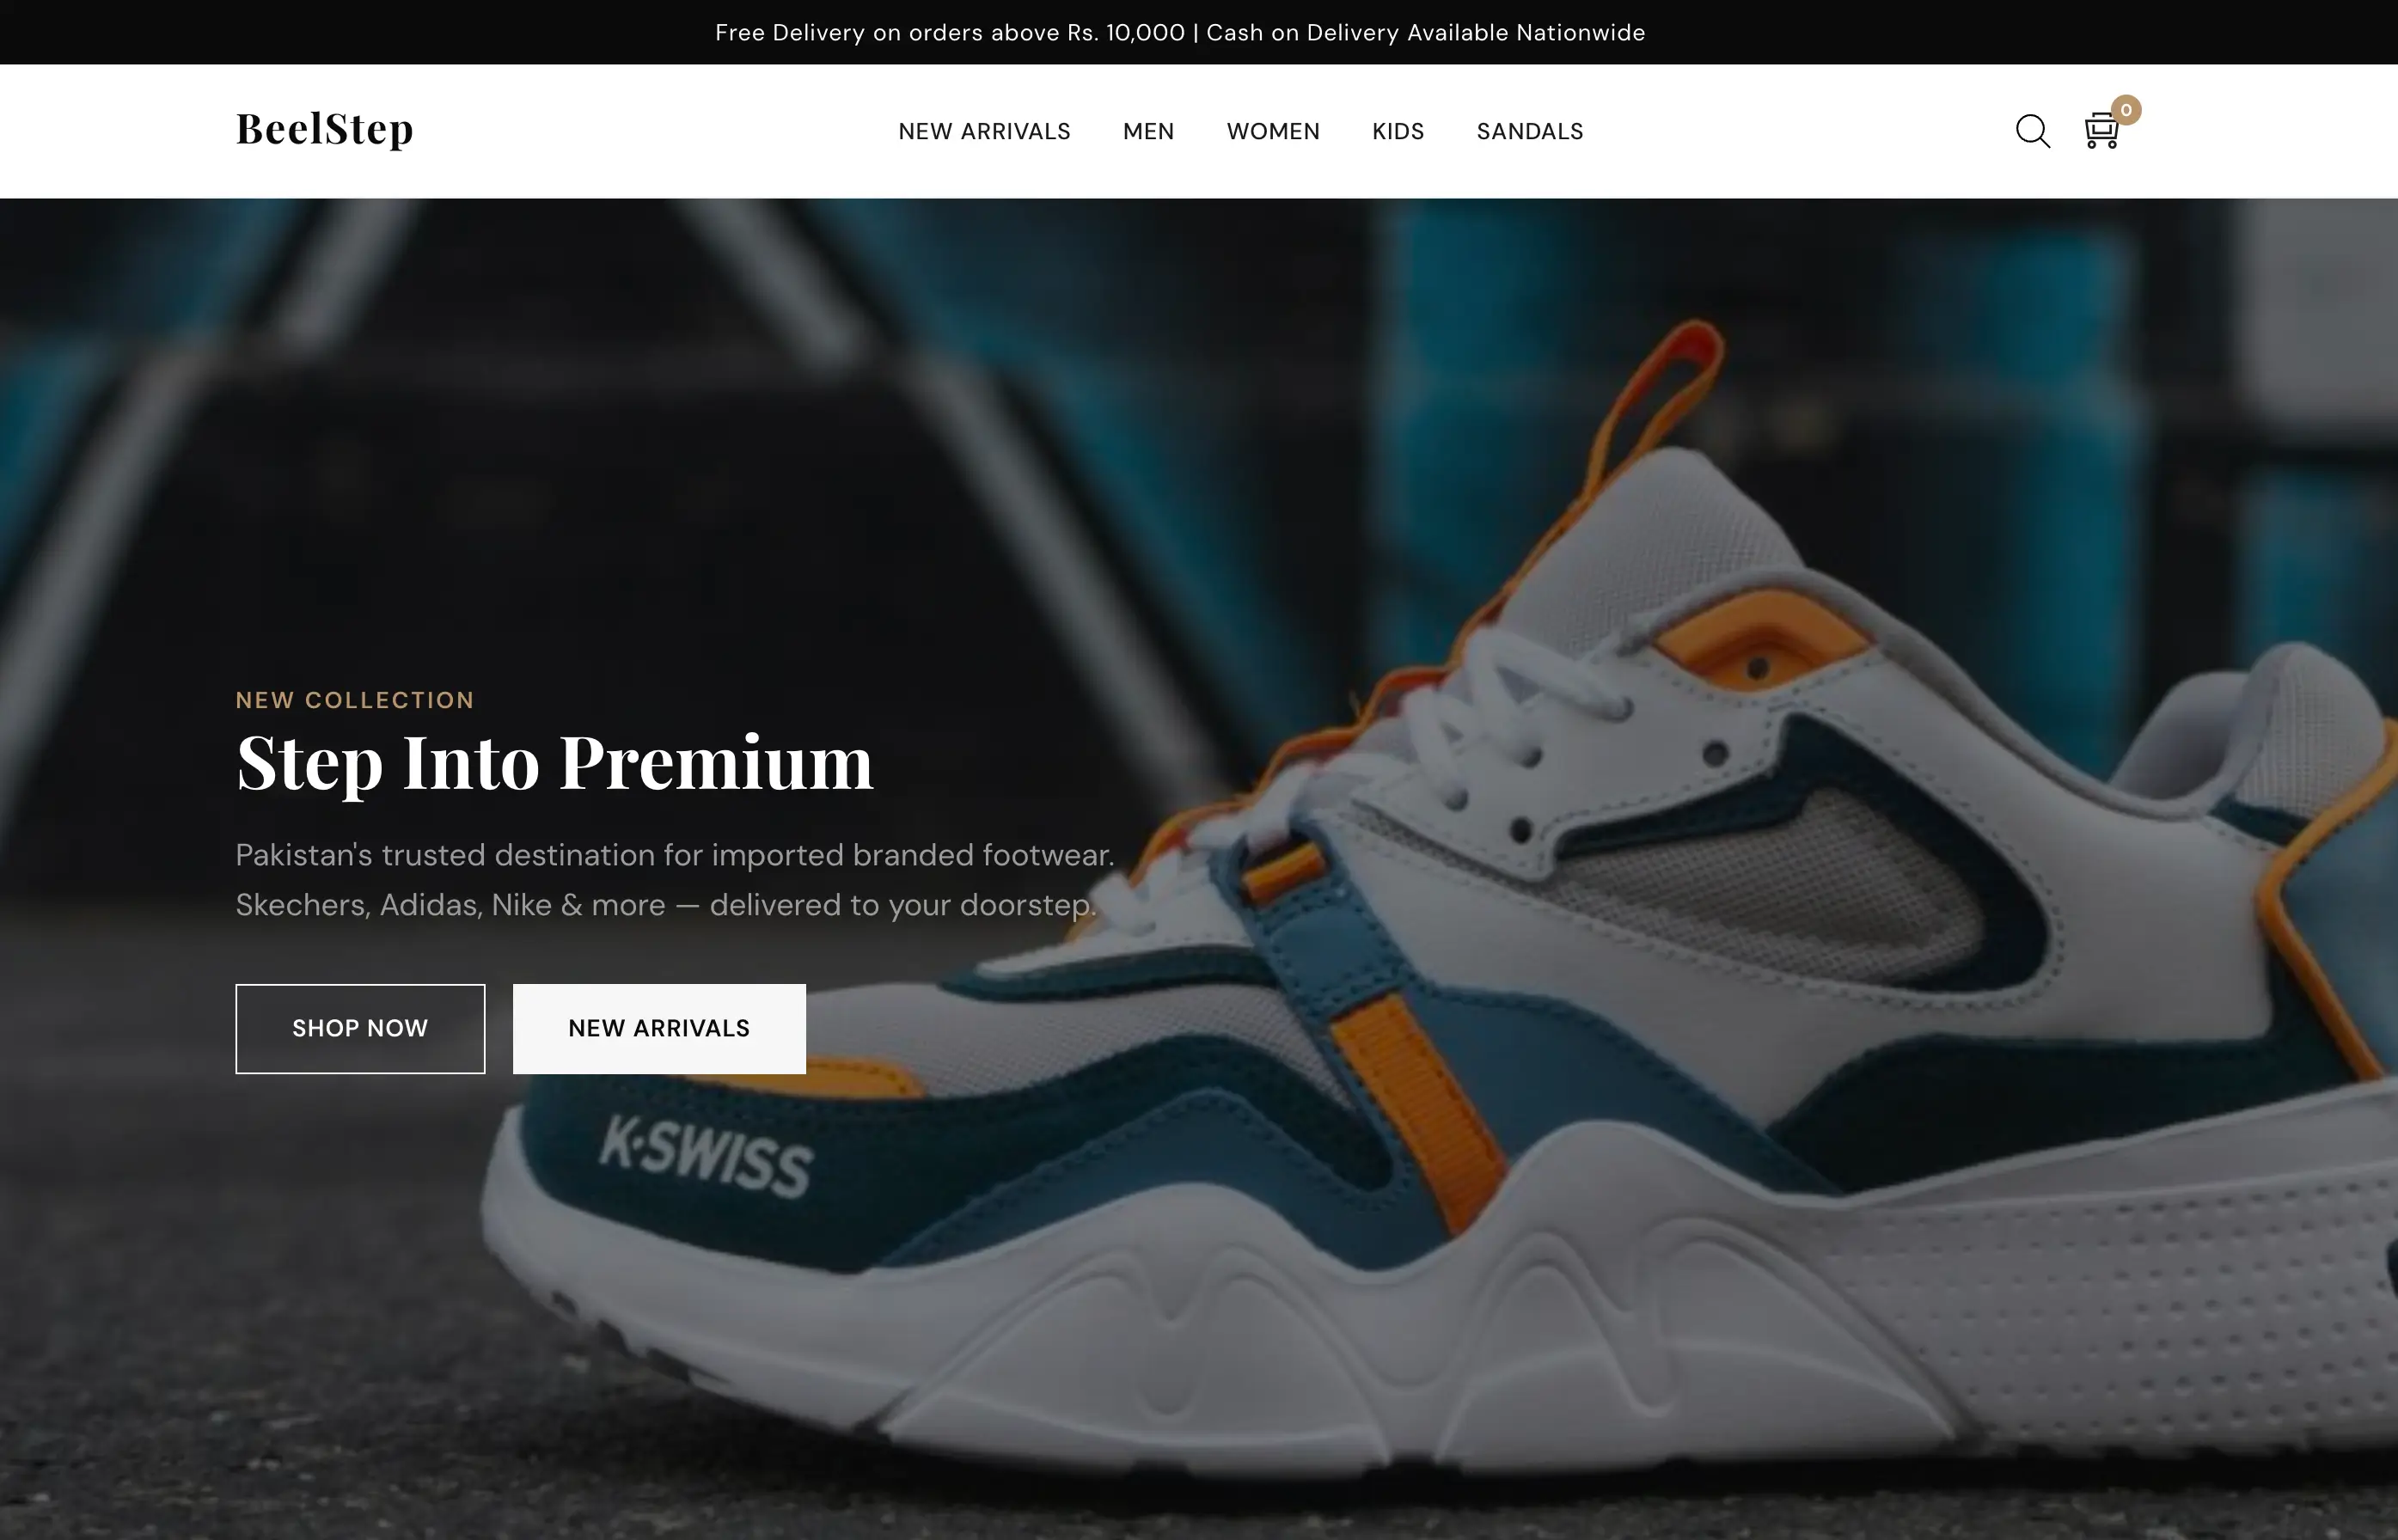Image resolution: width=2398 pixels, height=1540 pixels.
Task: Click the white NEW ARRIVALS hero button
Action: coord(659,1028)
